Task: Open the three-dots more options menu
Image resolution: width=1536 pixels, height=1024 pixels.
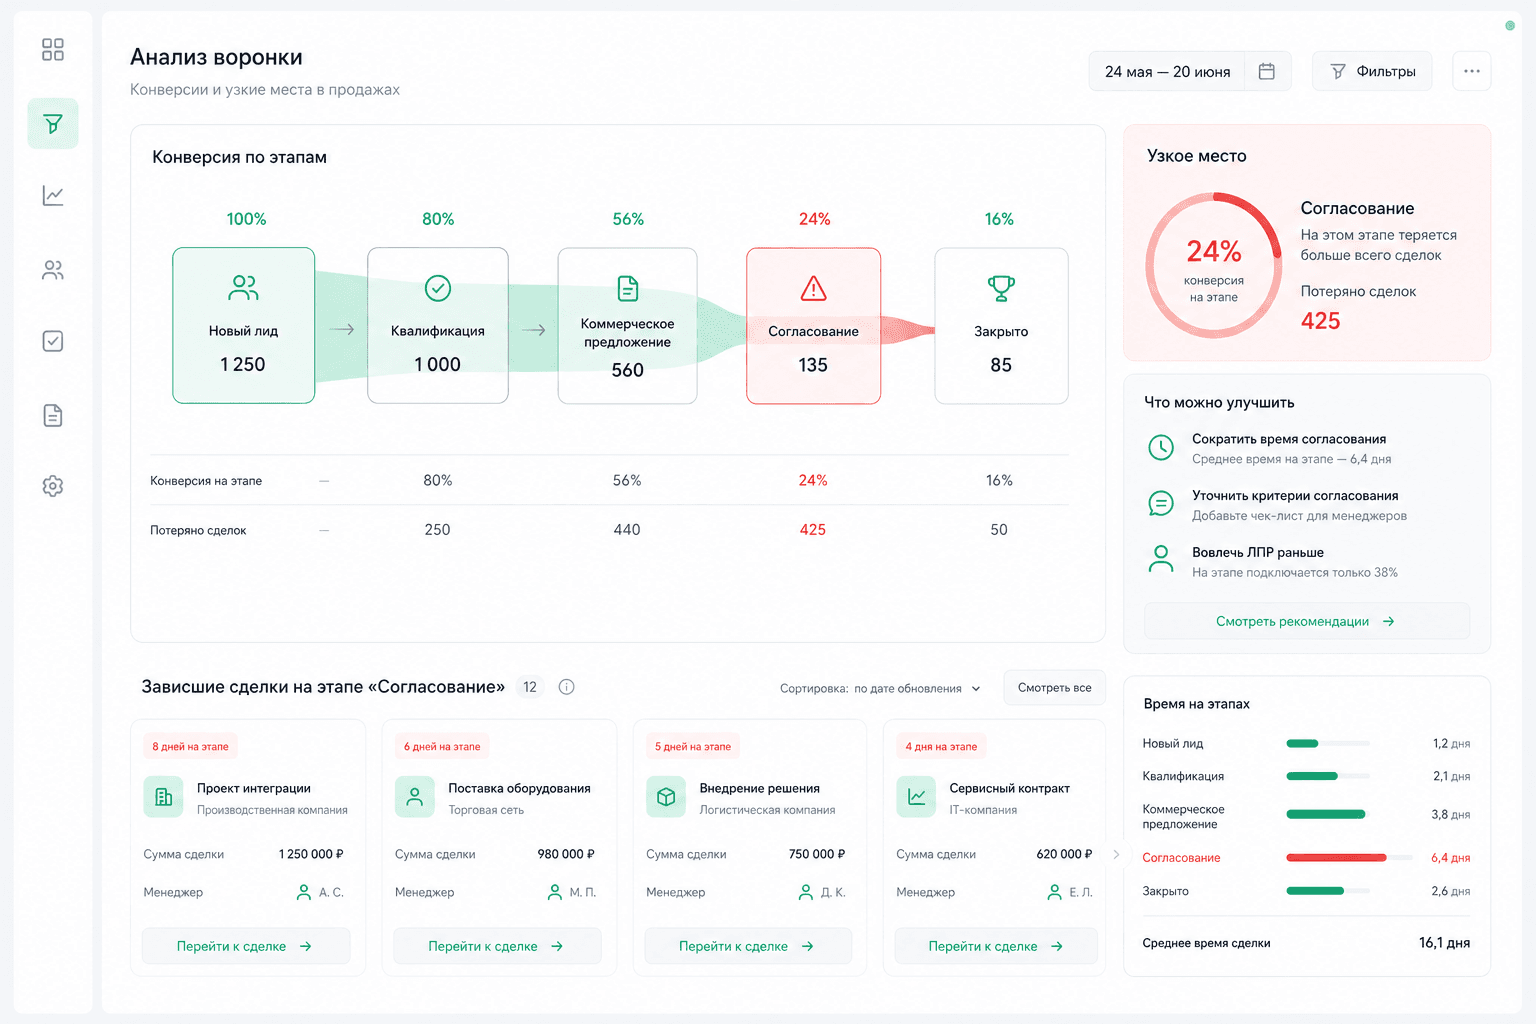Action: click(x=1472, y=71)
